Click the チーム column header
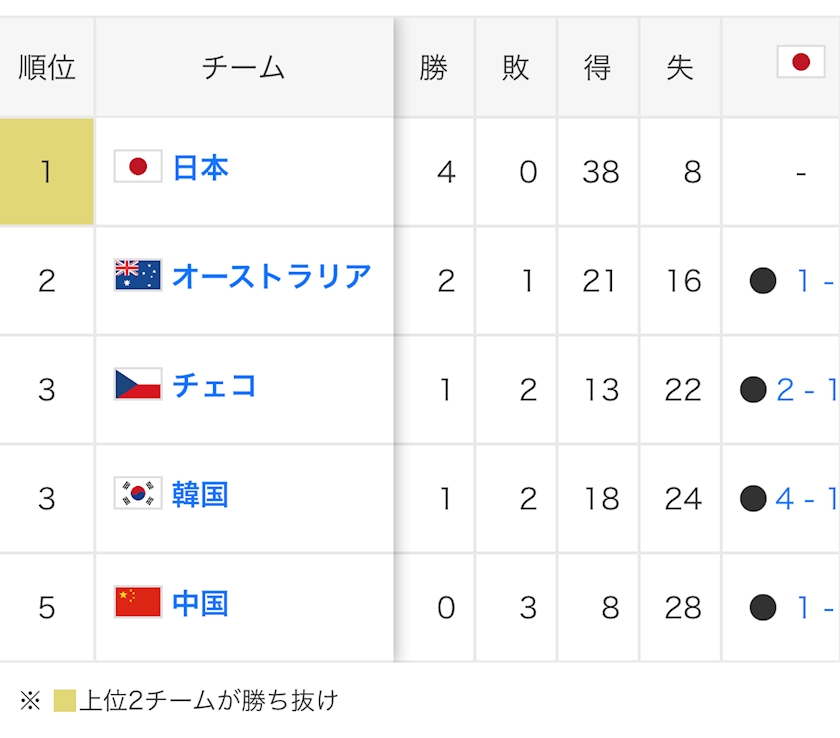Image resolution: width=840 pixels, height=738 pixels. (x=244, y=68)
